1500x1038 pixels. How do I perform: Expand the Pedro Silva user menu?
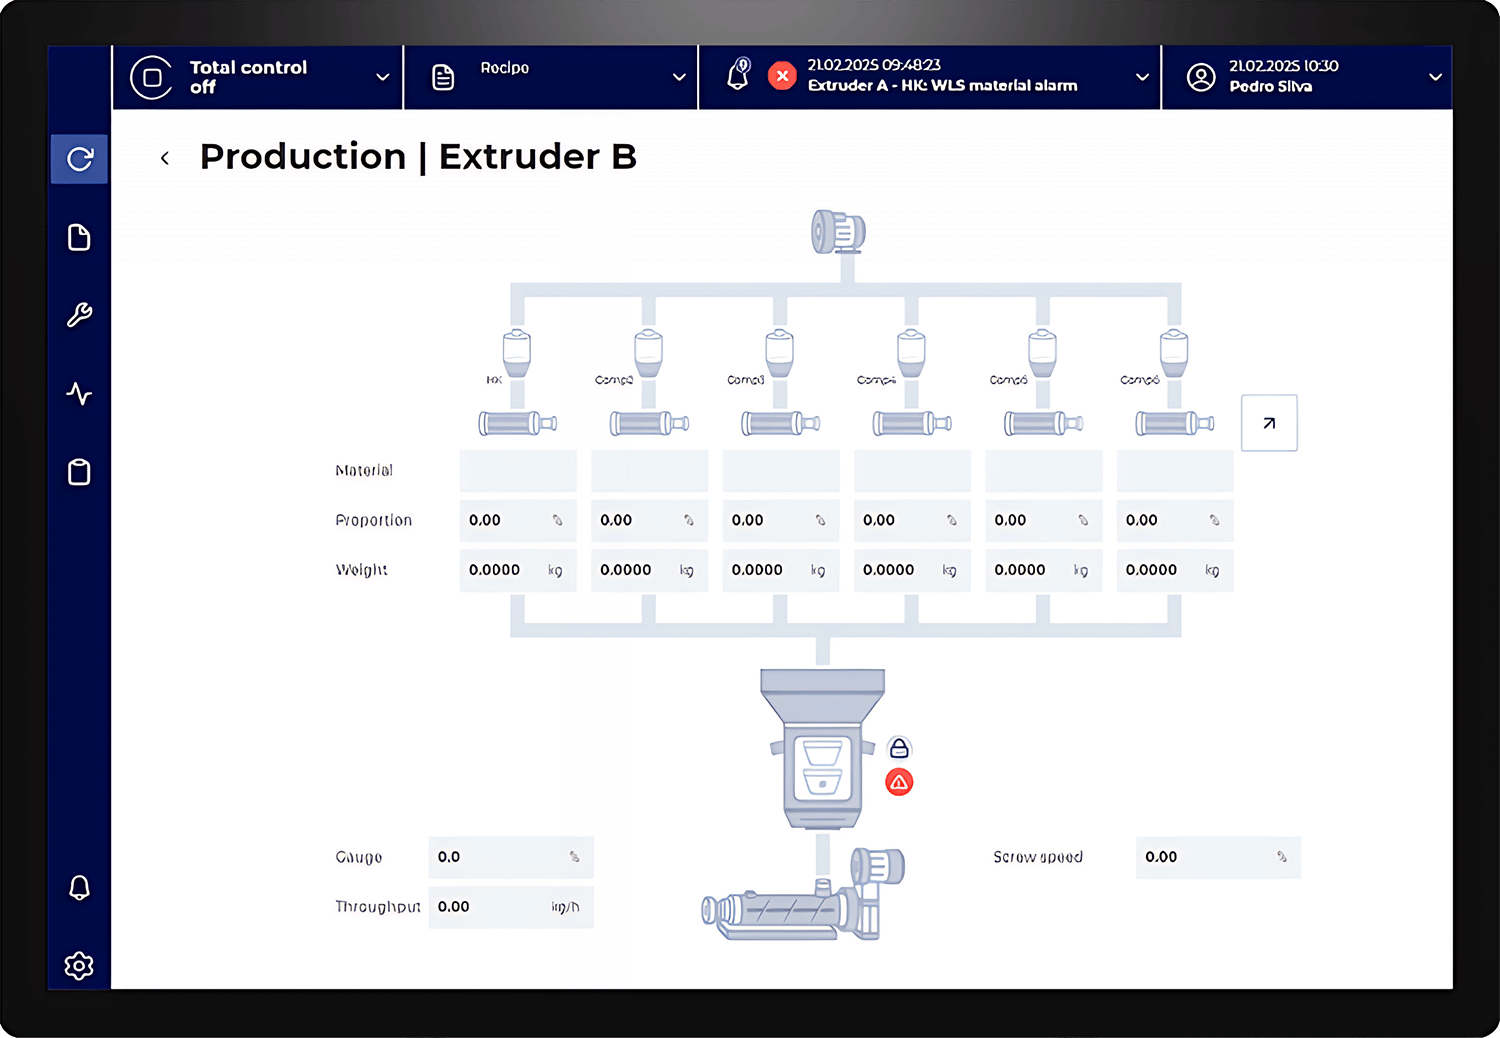tap(1435, 77)
